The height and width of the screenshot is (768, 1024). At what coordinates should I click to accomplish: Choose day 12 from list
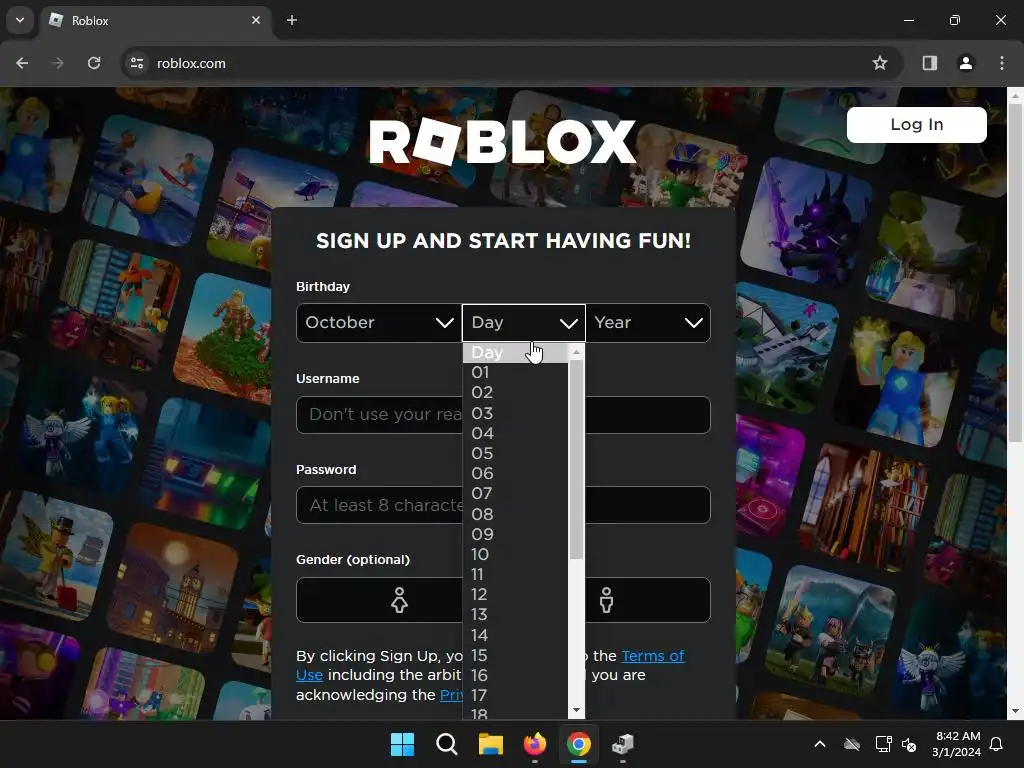(515, 595)
